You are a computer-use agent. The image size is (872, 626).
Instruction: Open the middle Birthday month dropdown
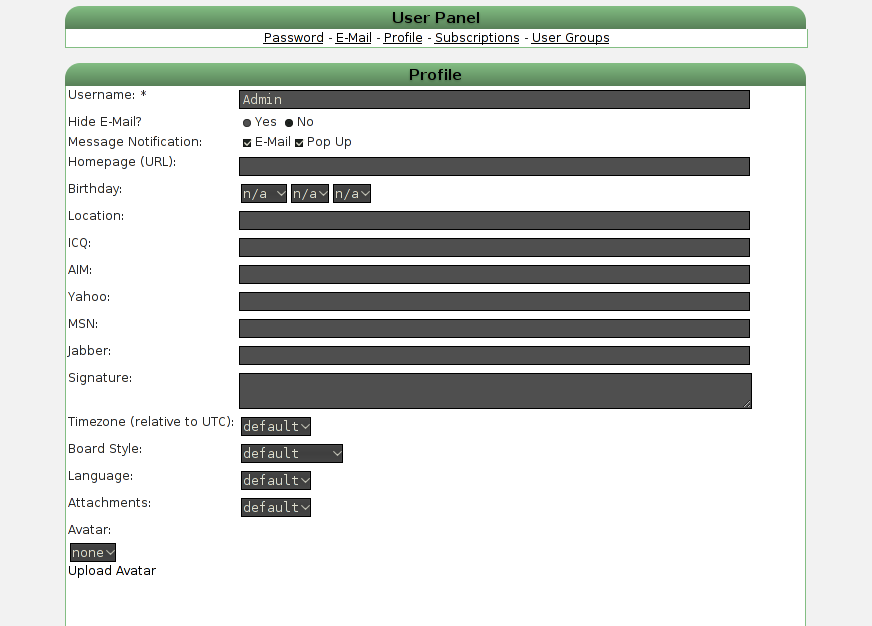click(x=309, y=193)
